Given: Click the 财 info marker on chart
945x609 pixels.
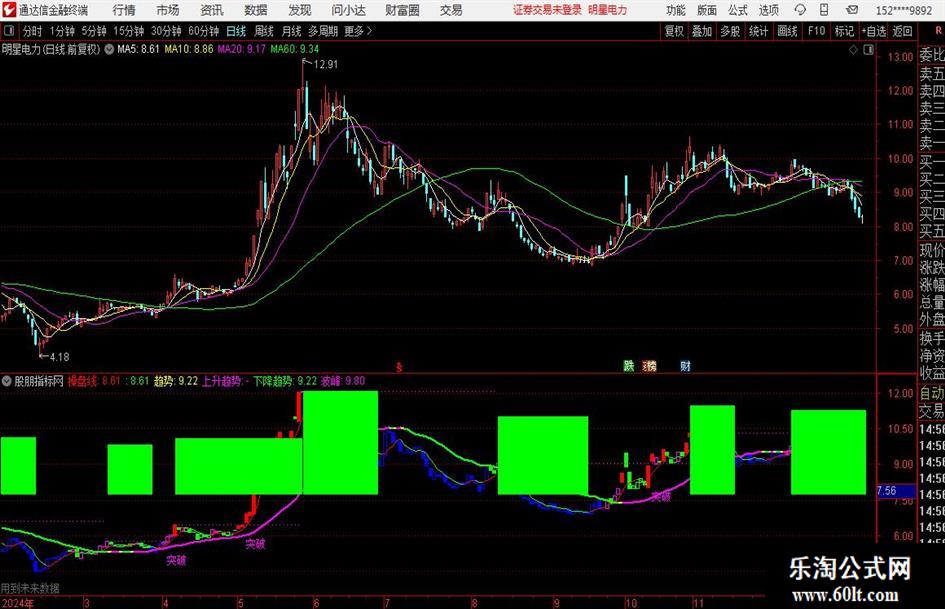Looking at the screenshot, I should click(685, 365).
